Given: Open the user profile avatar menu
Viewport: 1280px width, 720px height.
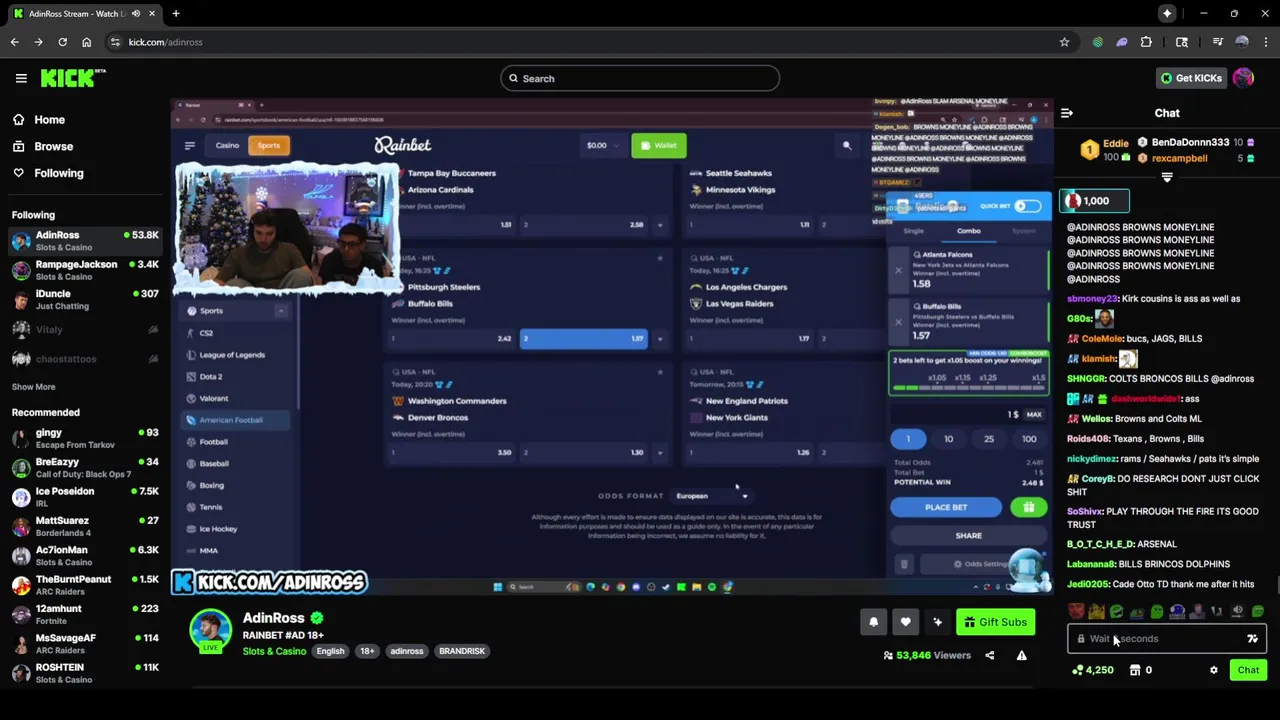Looking at the screenshot, I should (x=1243, y=78).
